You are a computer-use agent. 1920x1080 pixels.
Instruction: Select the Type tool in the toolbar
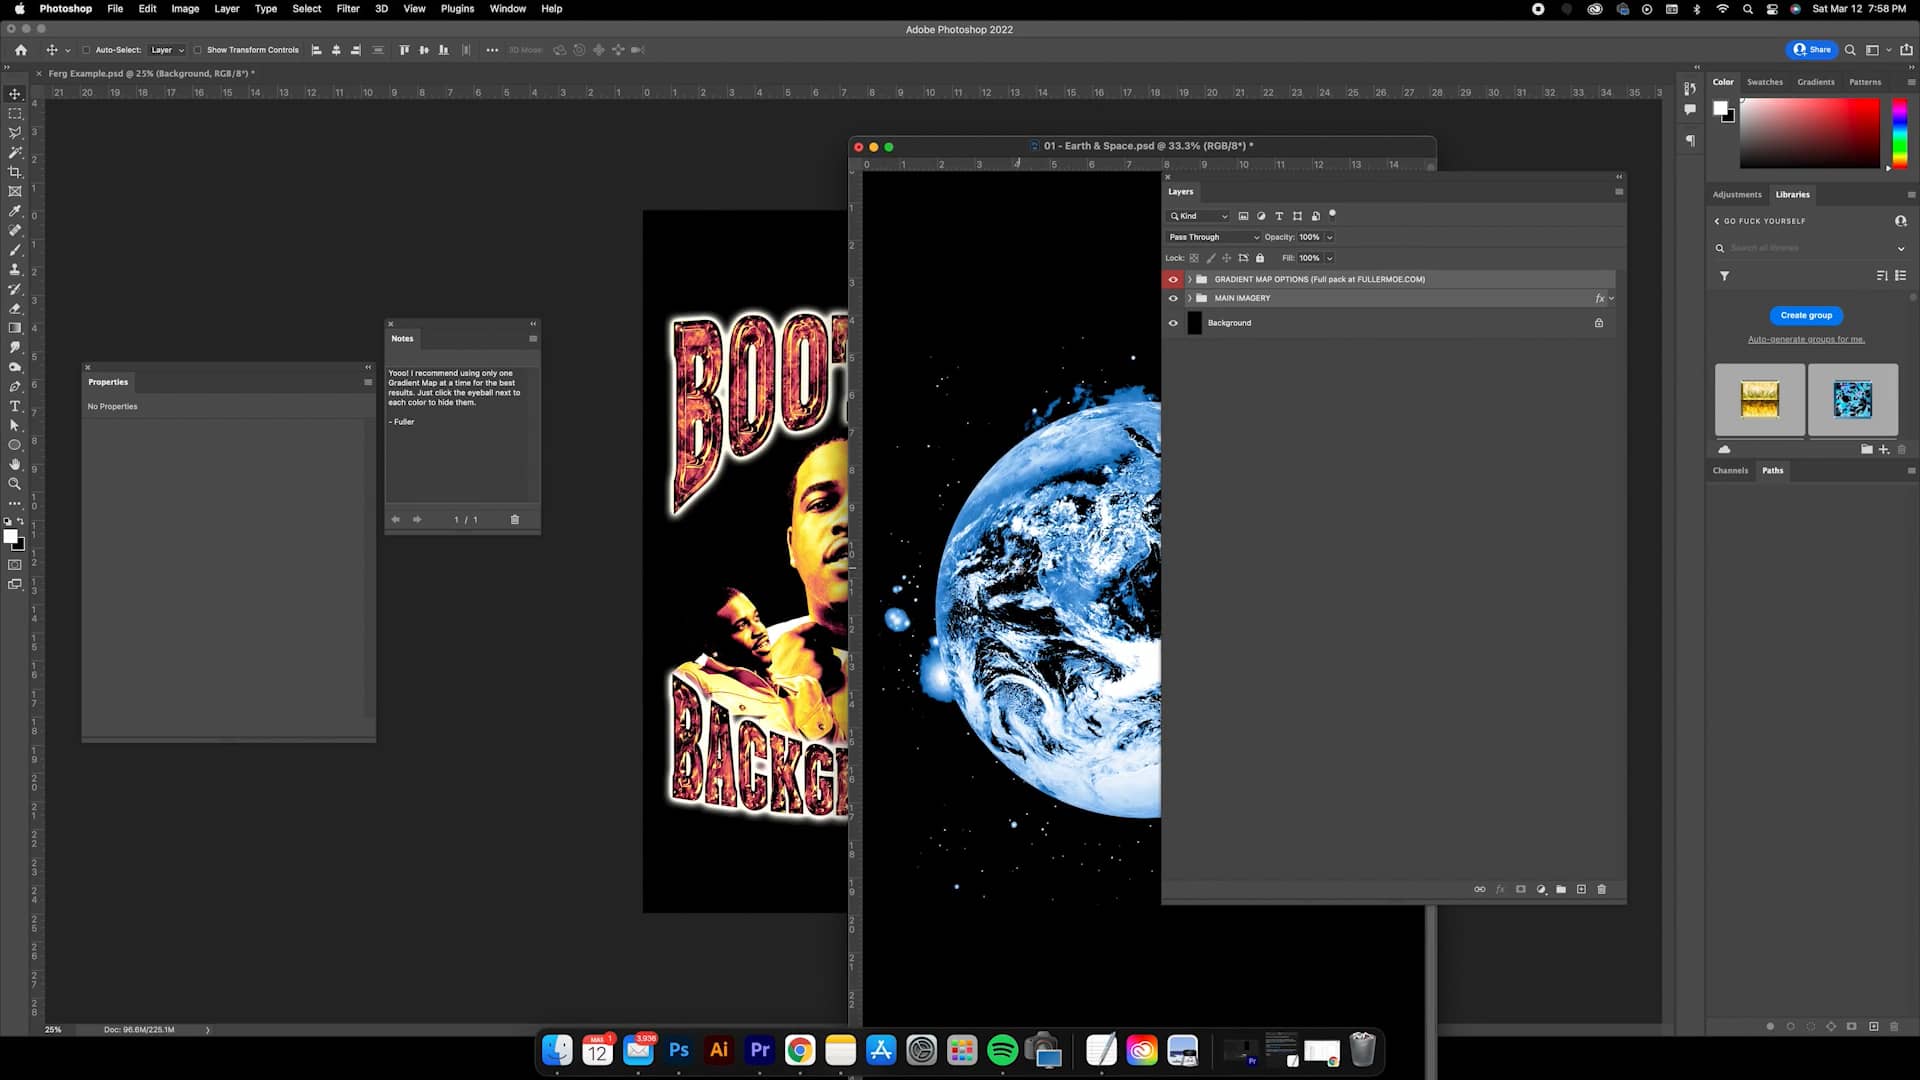(x=15, y=406)
